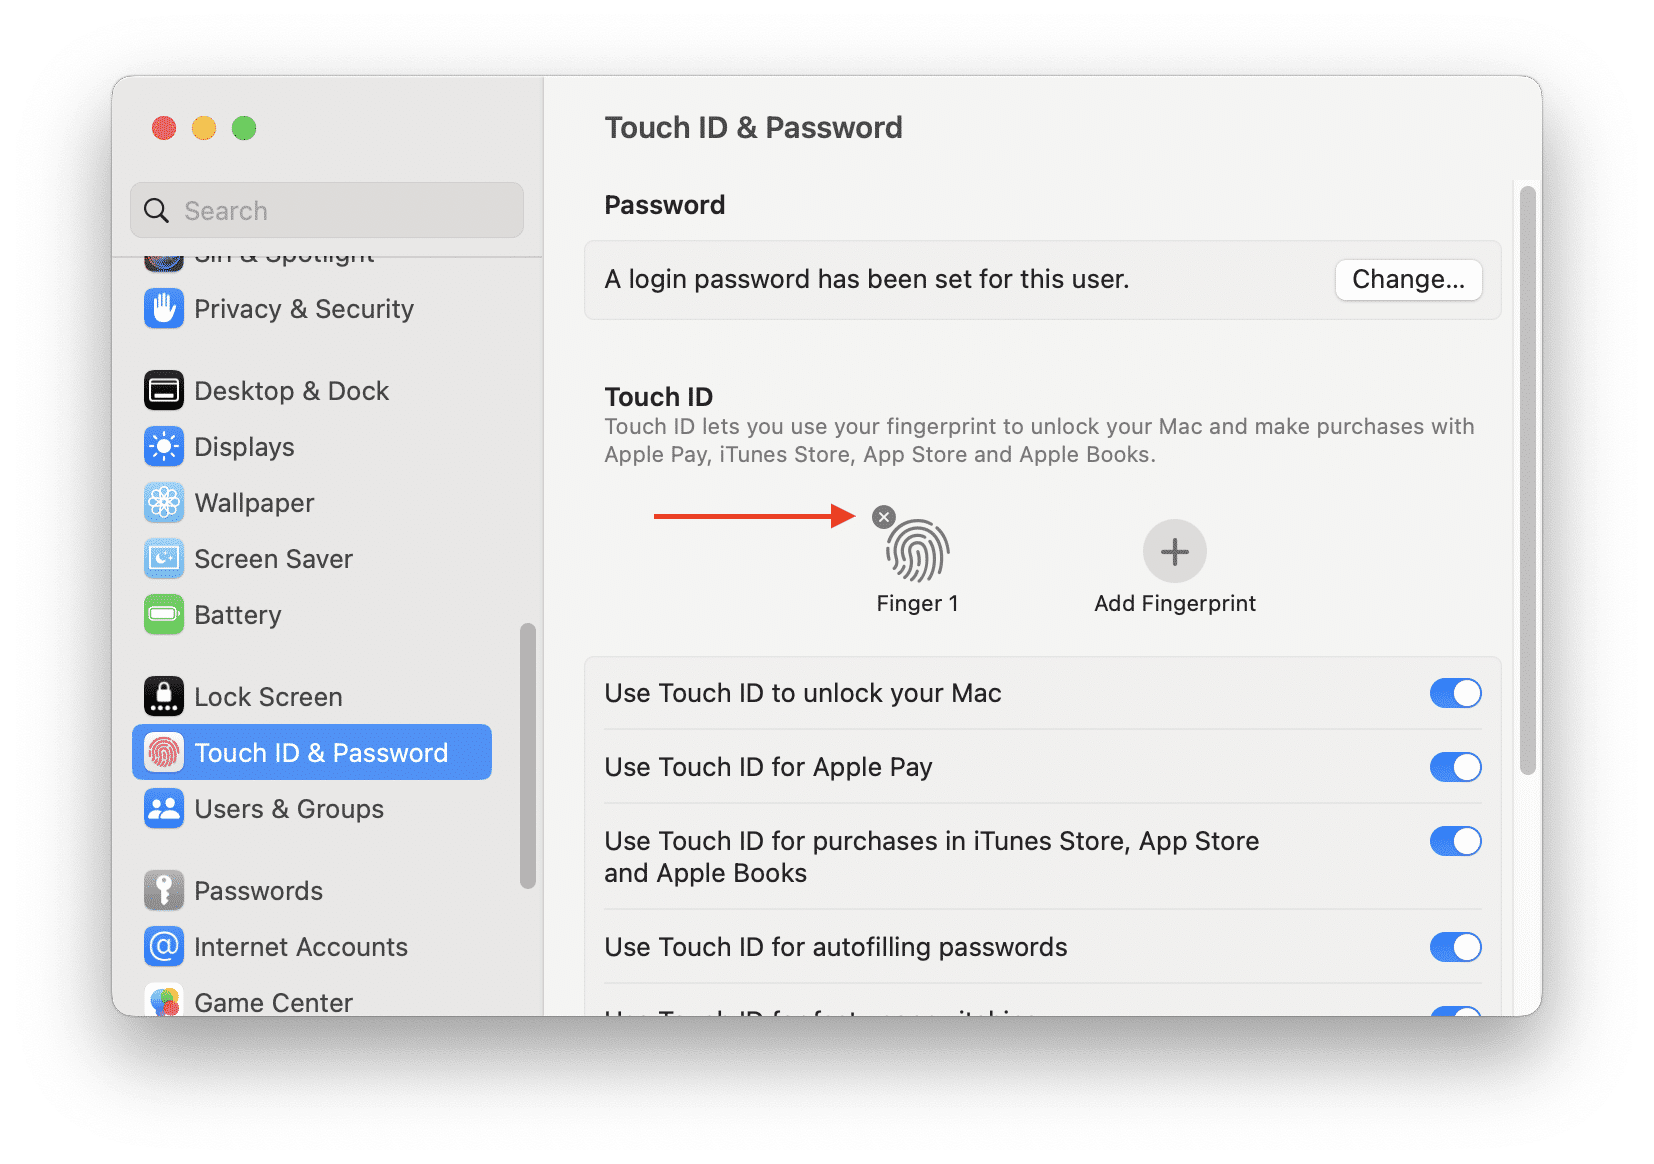The width and height of the screenshot is (1654, 1164).
Task: Toggle Touch ID for autofilling passwords
Action: (x=1456, y=947)
